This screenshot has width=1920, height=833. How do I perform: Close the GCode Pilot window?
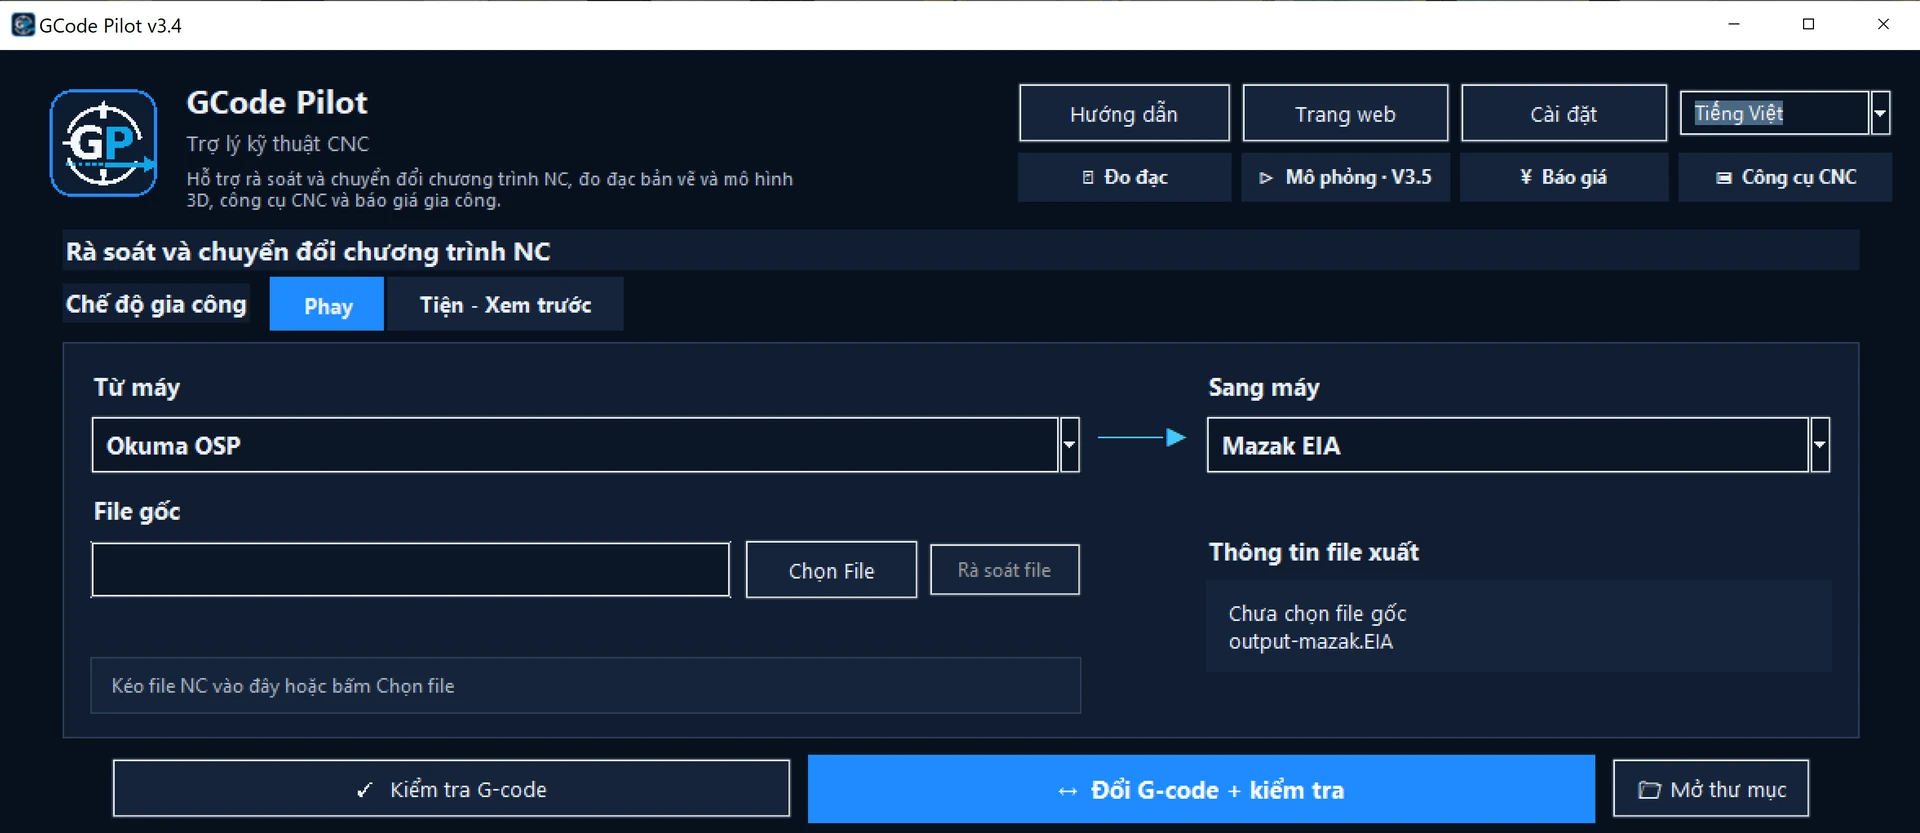1883,24
